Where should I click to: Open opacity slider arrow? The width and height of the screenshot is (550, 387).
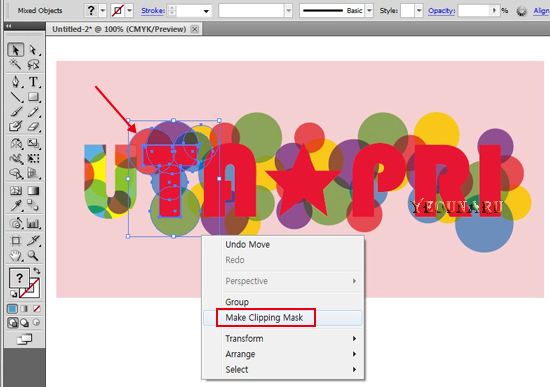[494, 11]
